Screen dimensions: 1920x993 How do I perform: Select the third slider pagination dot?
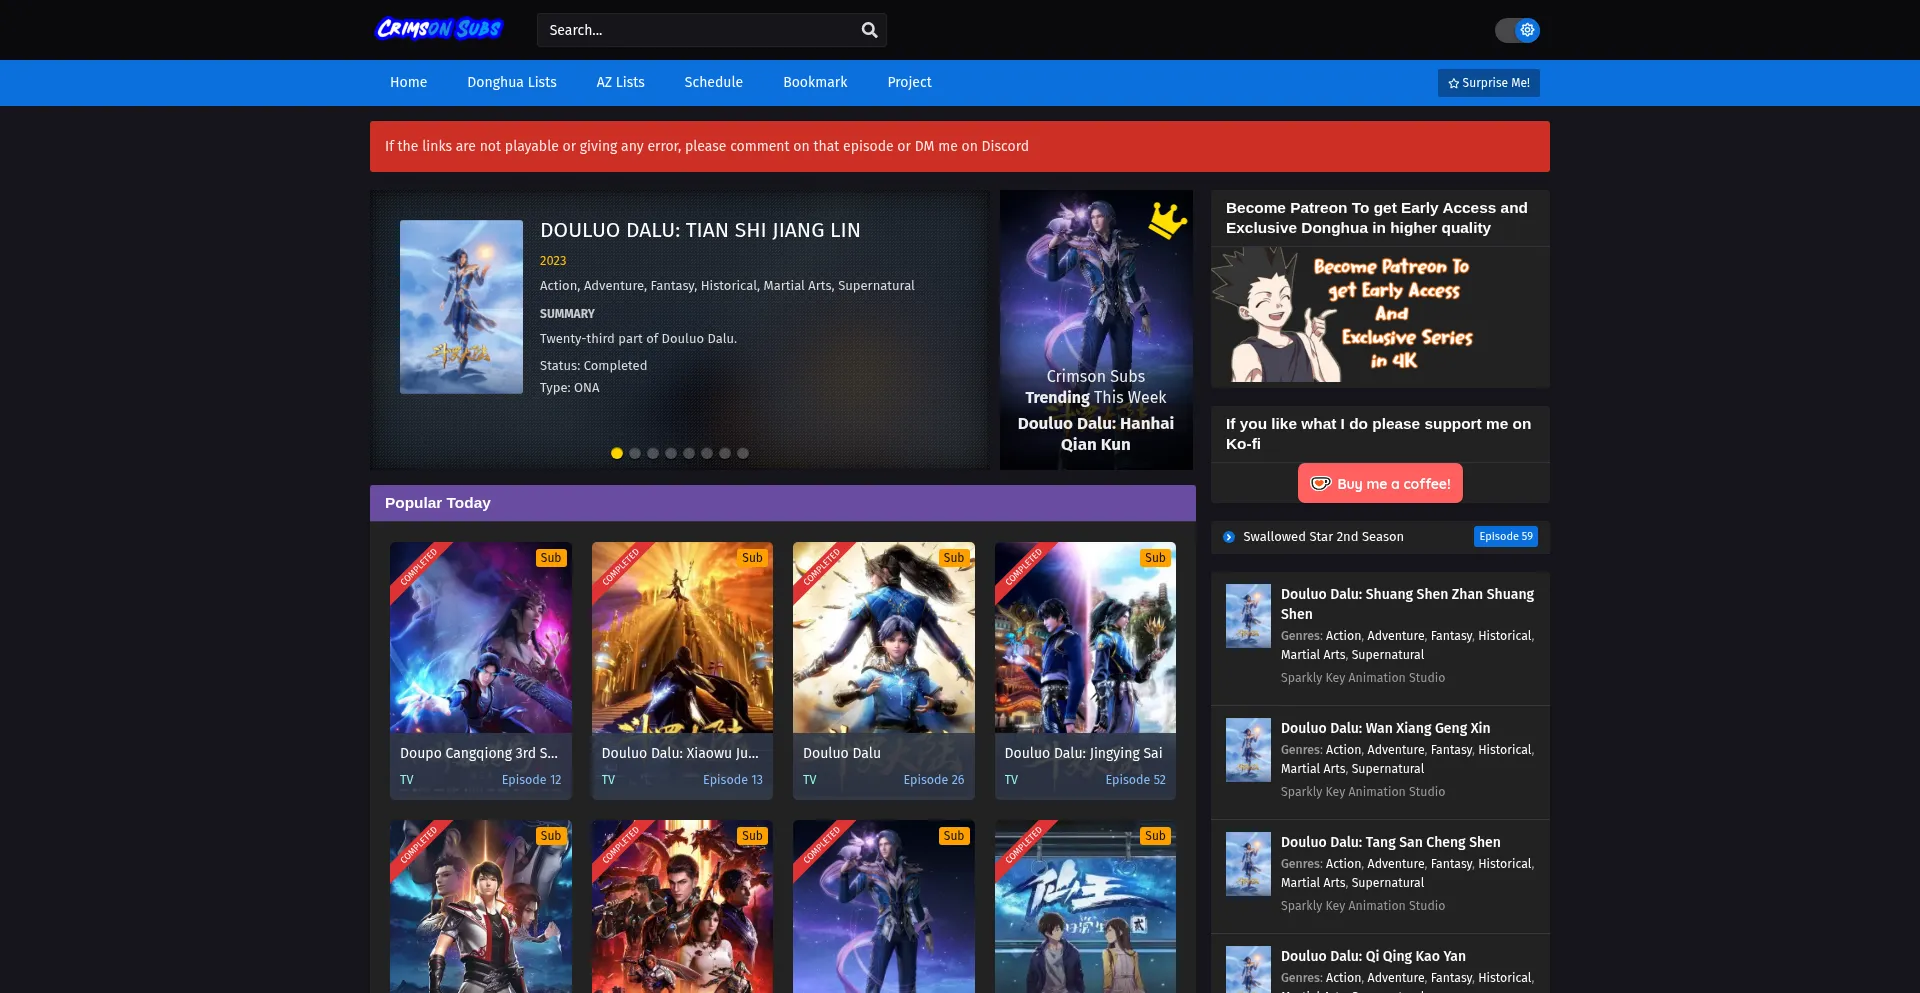[653, 453]
